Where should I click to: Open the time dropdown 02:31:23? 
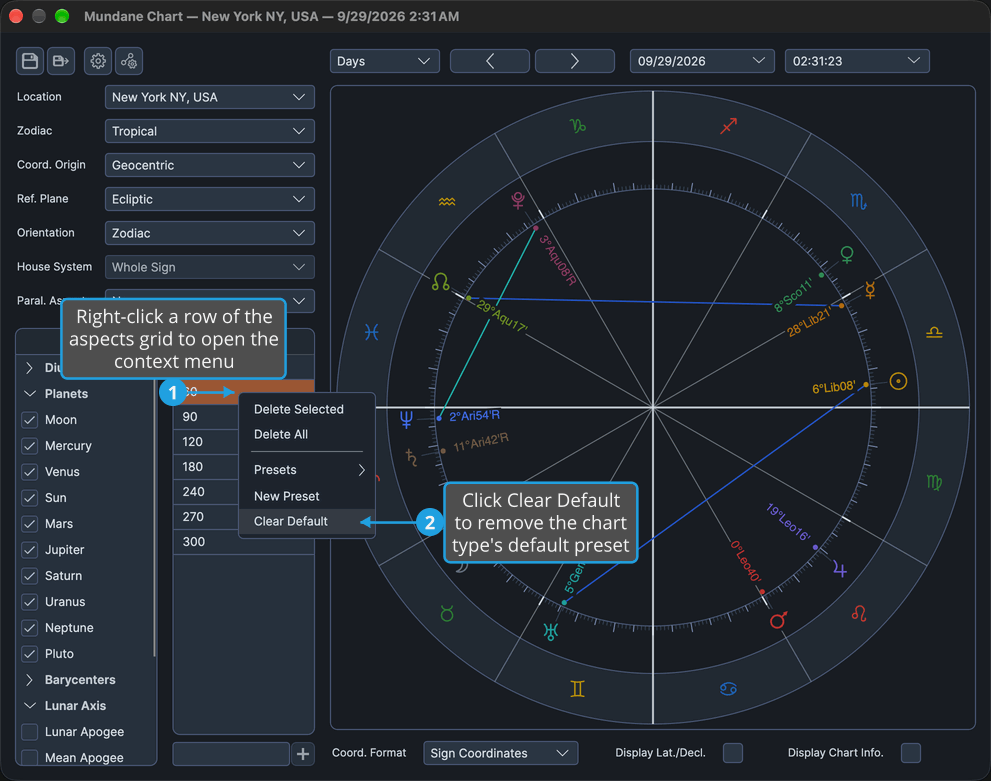pyautogui.click(x=857, y=61)
